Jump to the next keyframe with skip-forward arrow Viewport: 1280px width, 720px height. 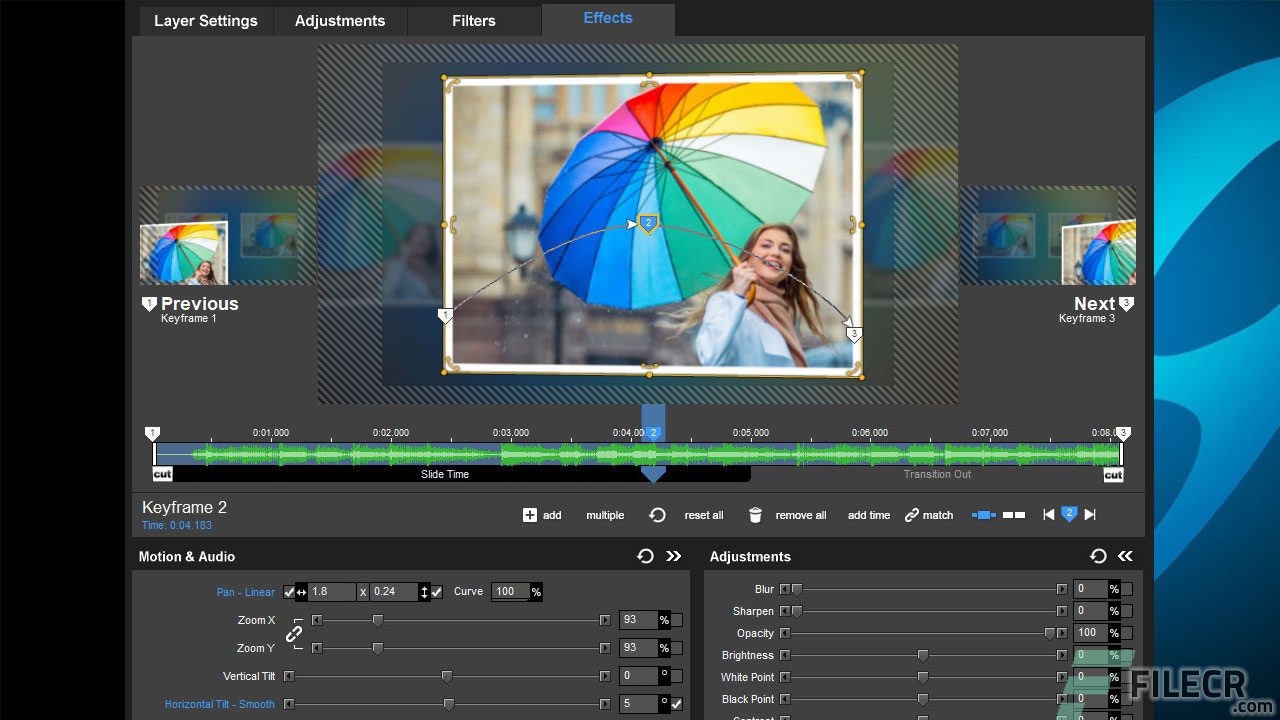tap(1090, 515)
